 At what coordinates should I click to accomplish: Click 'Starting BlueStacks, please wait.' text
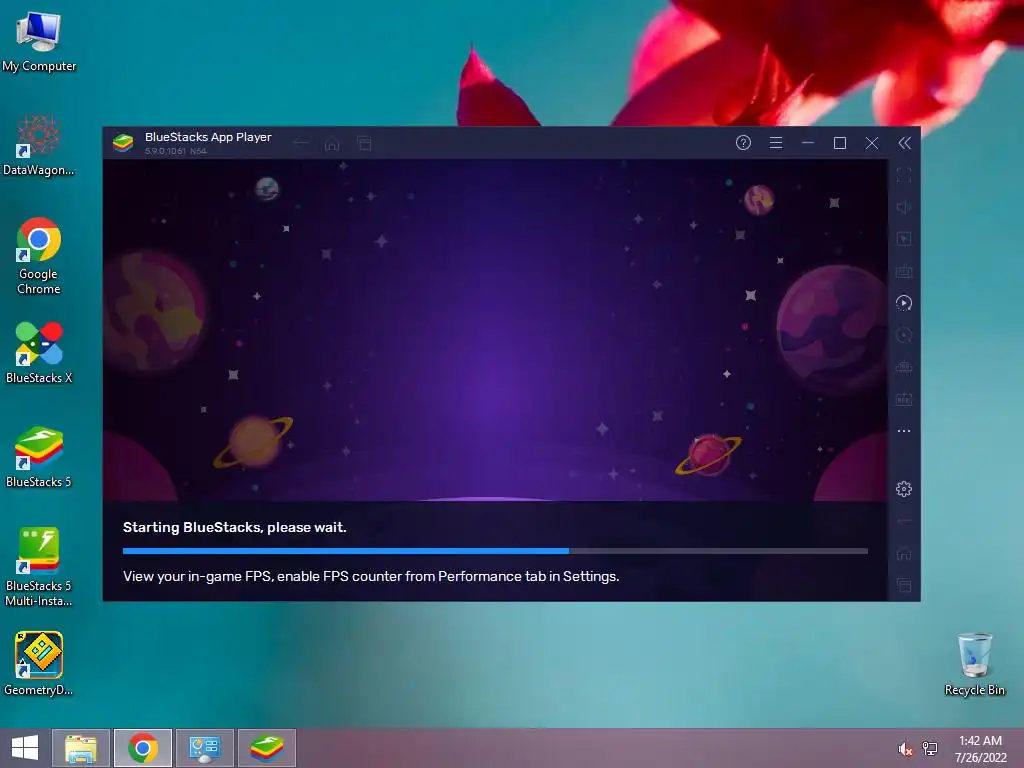coord(234,527)
